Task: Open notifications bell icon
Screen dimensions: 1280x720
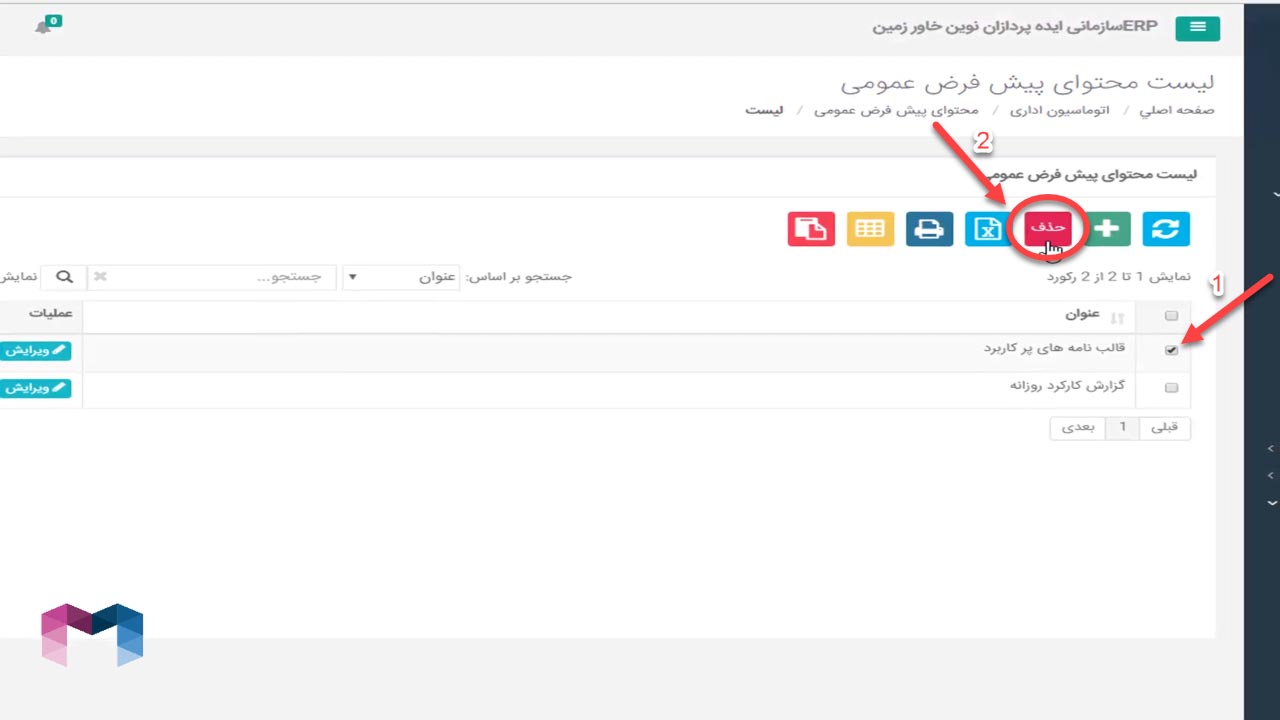Action: pos(43,26)
